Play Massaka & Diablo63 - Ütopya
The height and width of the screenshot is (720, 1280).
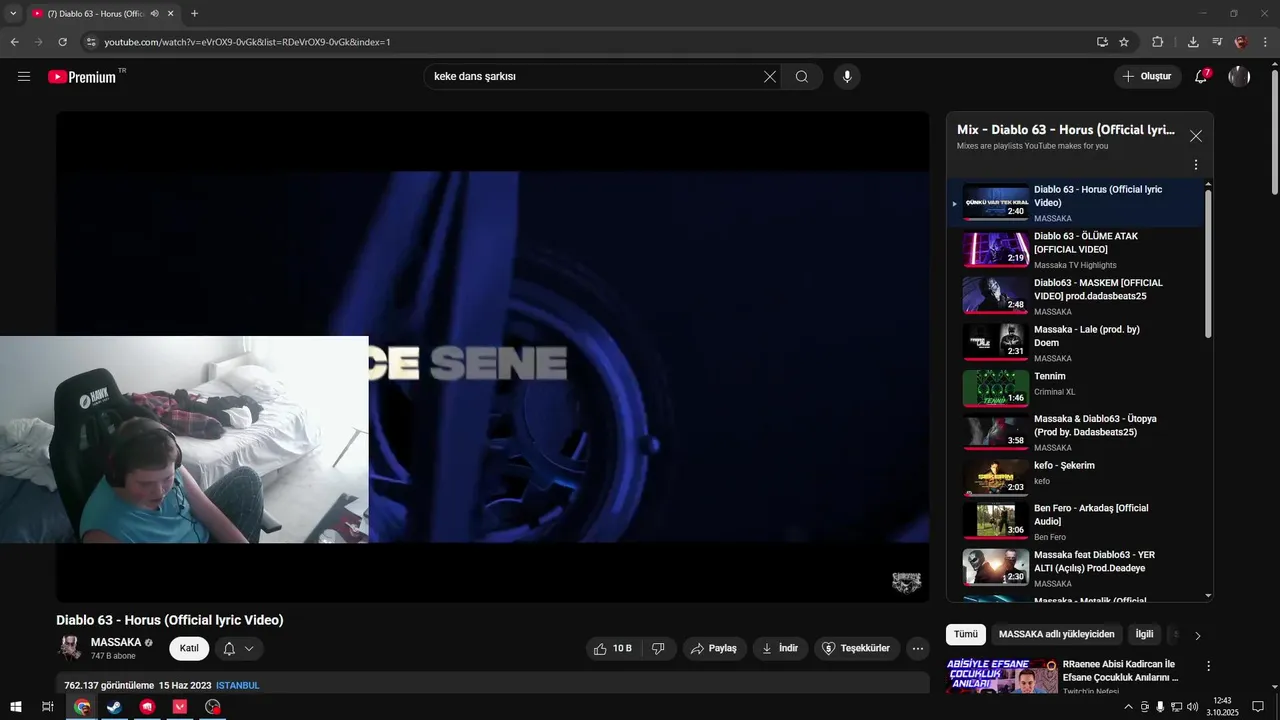(1076, 432)
